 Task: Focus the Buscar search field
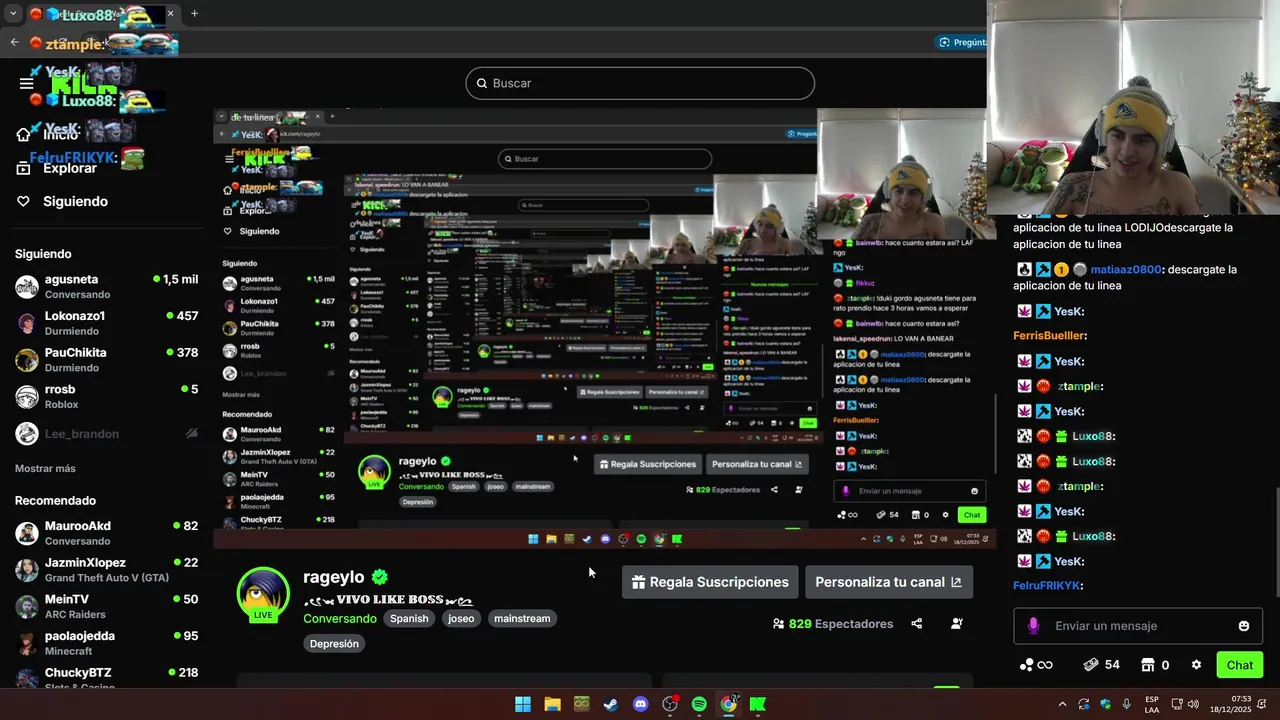[640, 83]
